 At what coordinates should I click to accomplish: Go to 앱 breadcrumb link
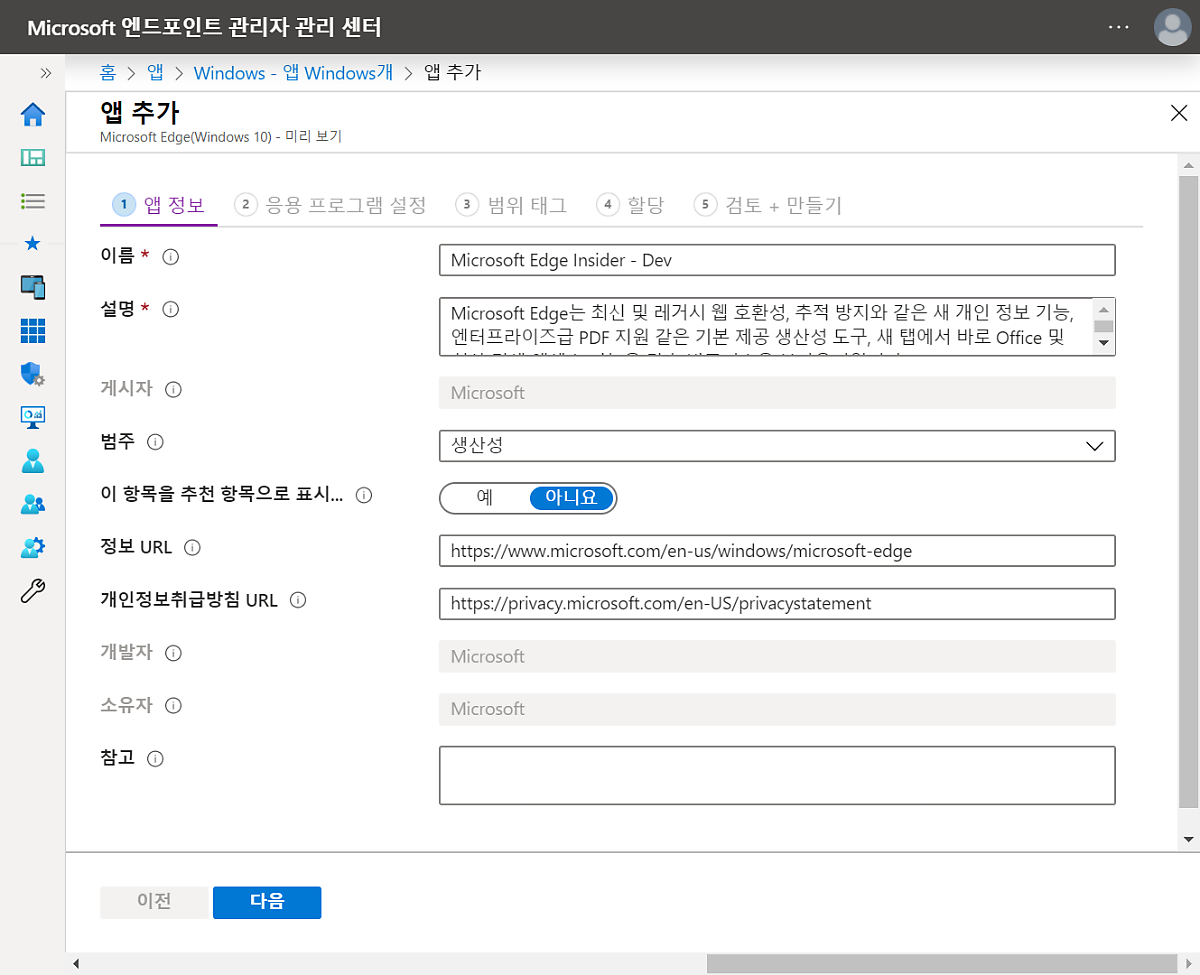pyautogui.click(x=156, y=73)
